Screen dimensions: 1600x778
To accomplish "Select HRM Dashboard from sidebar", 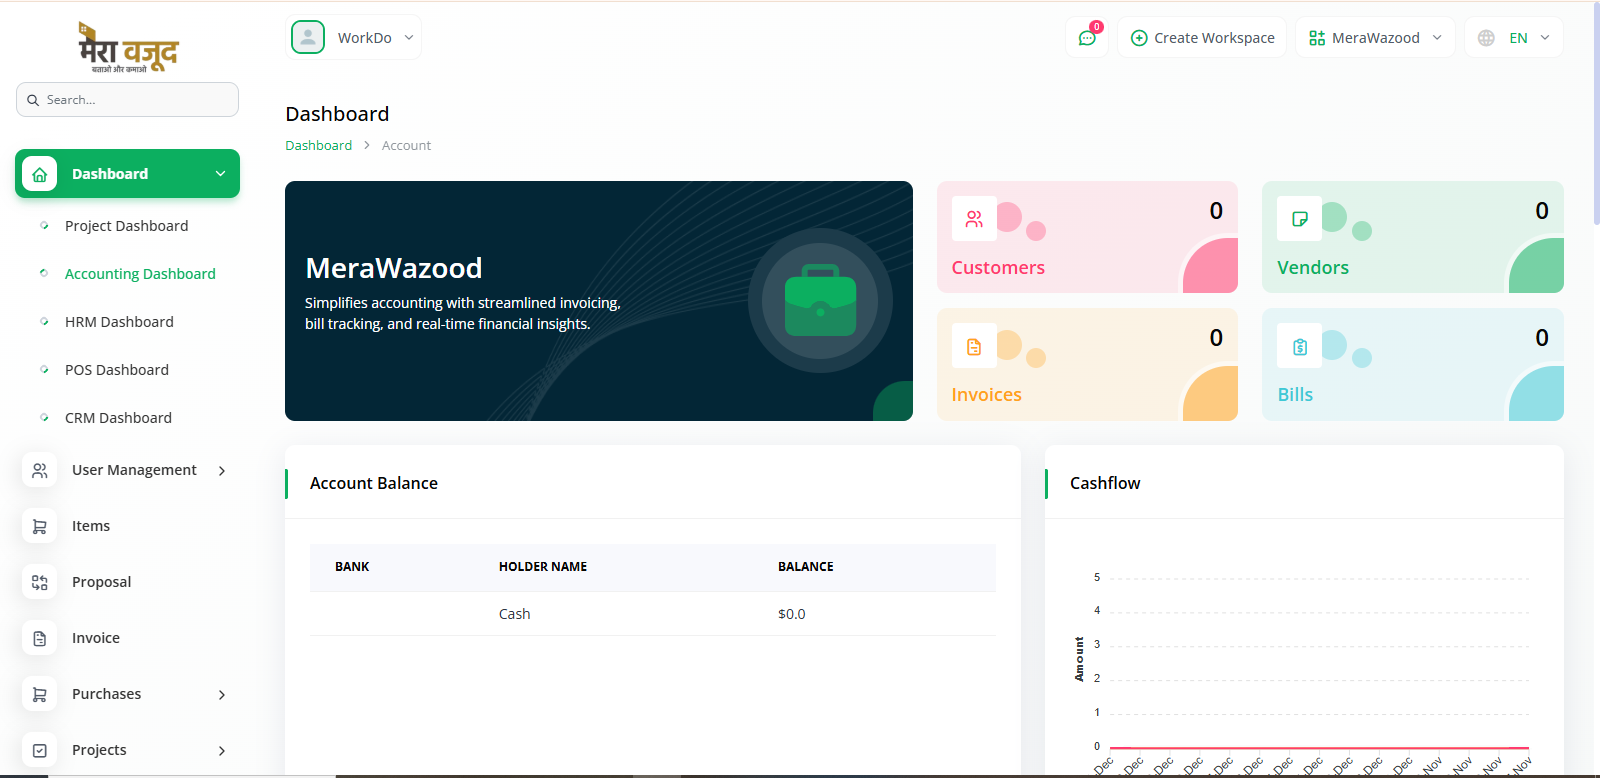I will (119, 322).
